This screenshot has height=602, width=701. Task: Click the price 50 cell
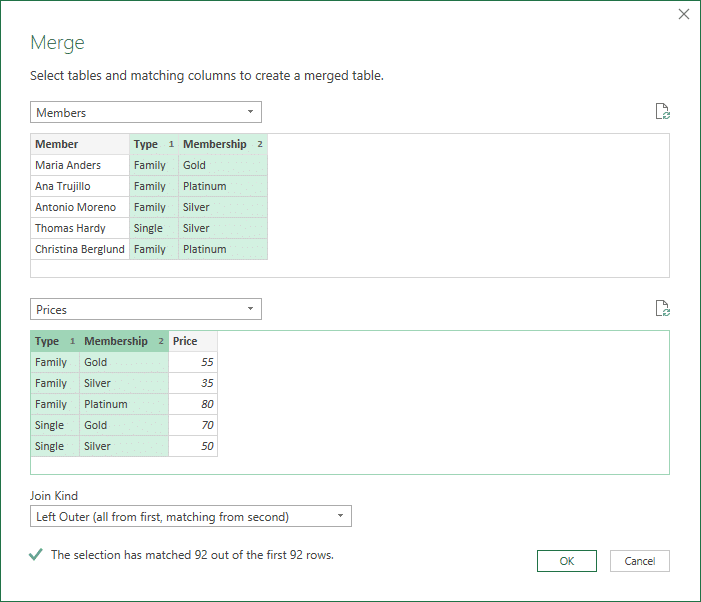193,446
